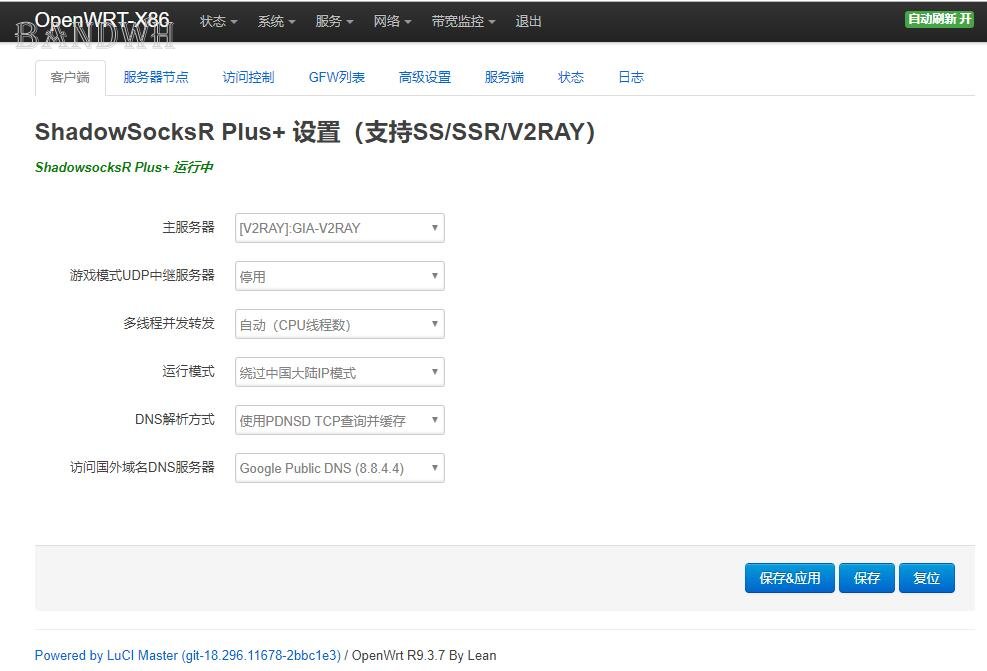
Task: Switch to the 访问控制 tab
Action: click(248, 77)
